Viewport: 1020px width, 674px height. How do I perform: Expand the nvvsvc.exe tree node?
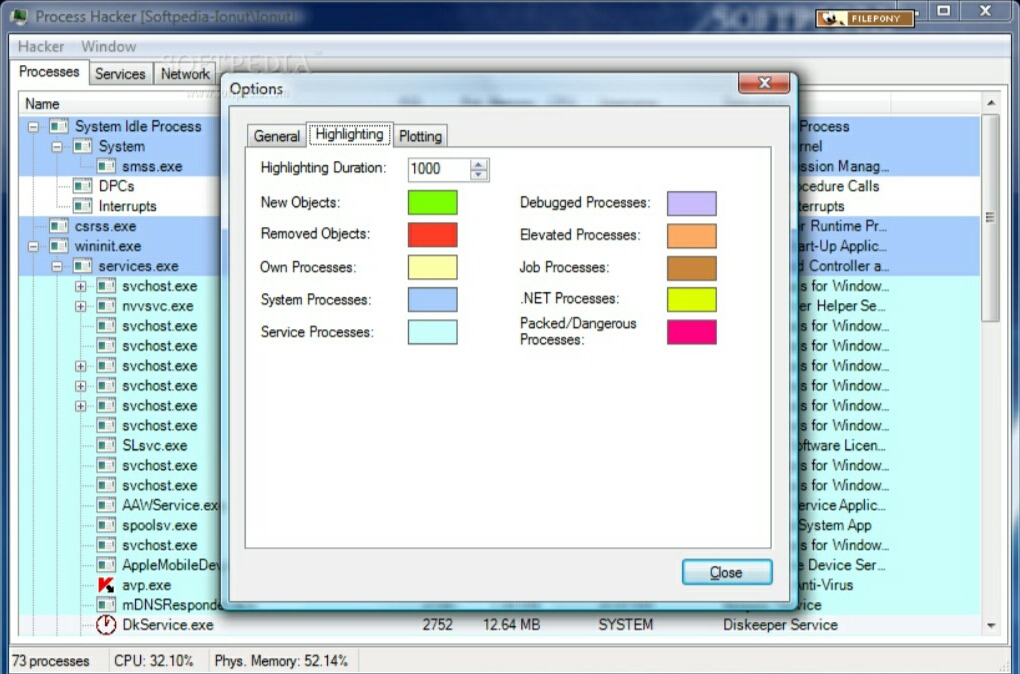click(x=81, y=306)
